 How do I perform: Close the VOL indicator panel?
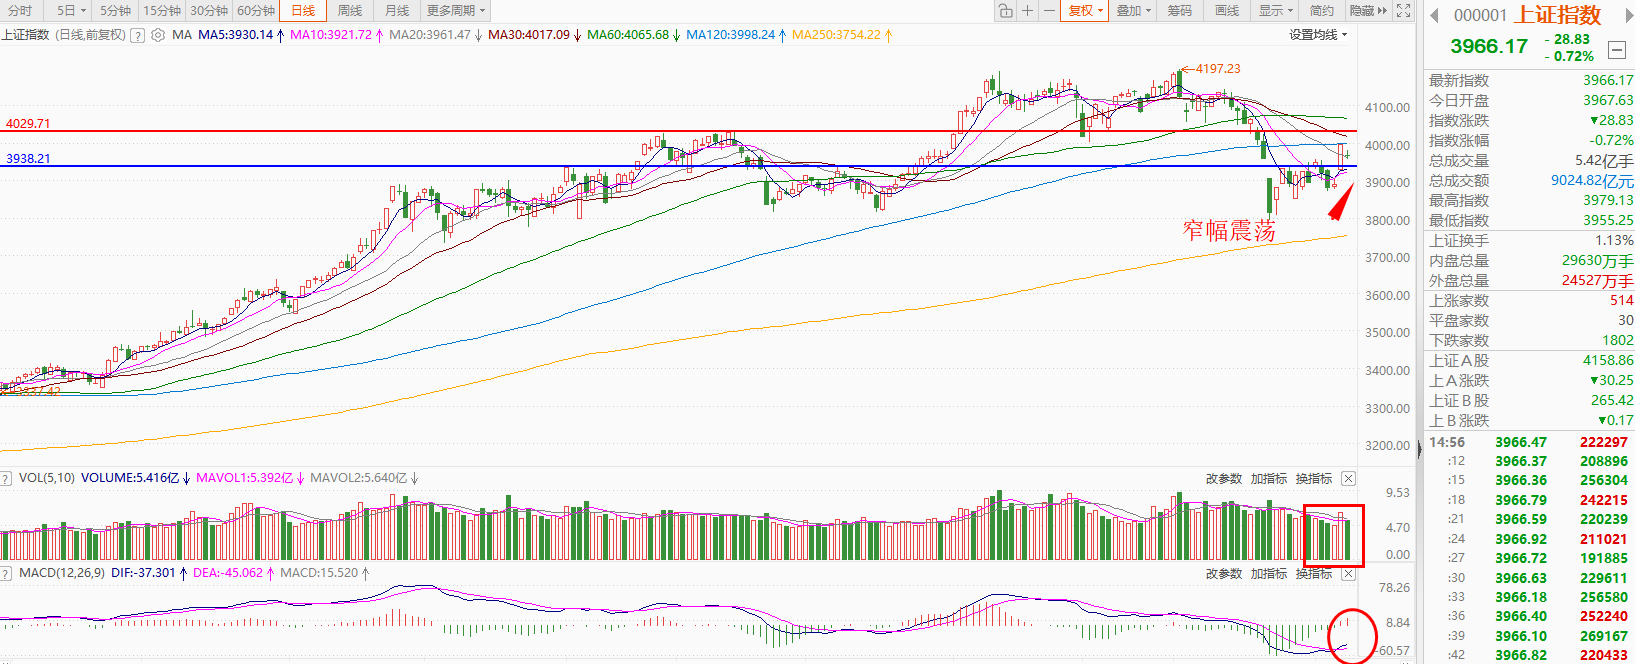point(1348,479)
